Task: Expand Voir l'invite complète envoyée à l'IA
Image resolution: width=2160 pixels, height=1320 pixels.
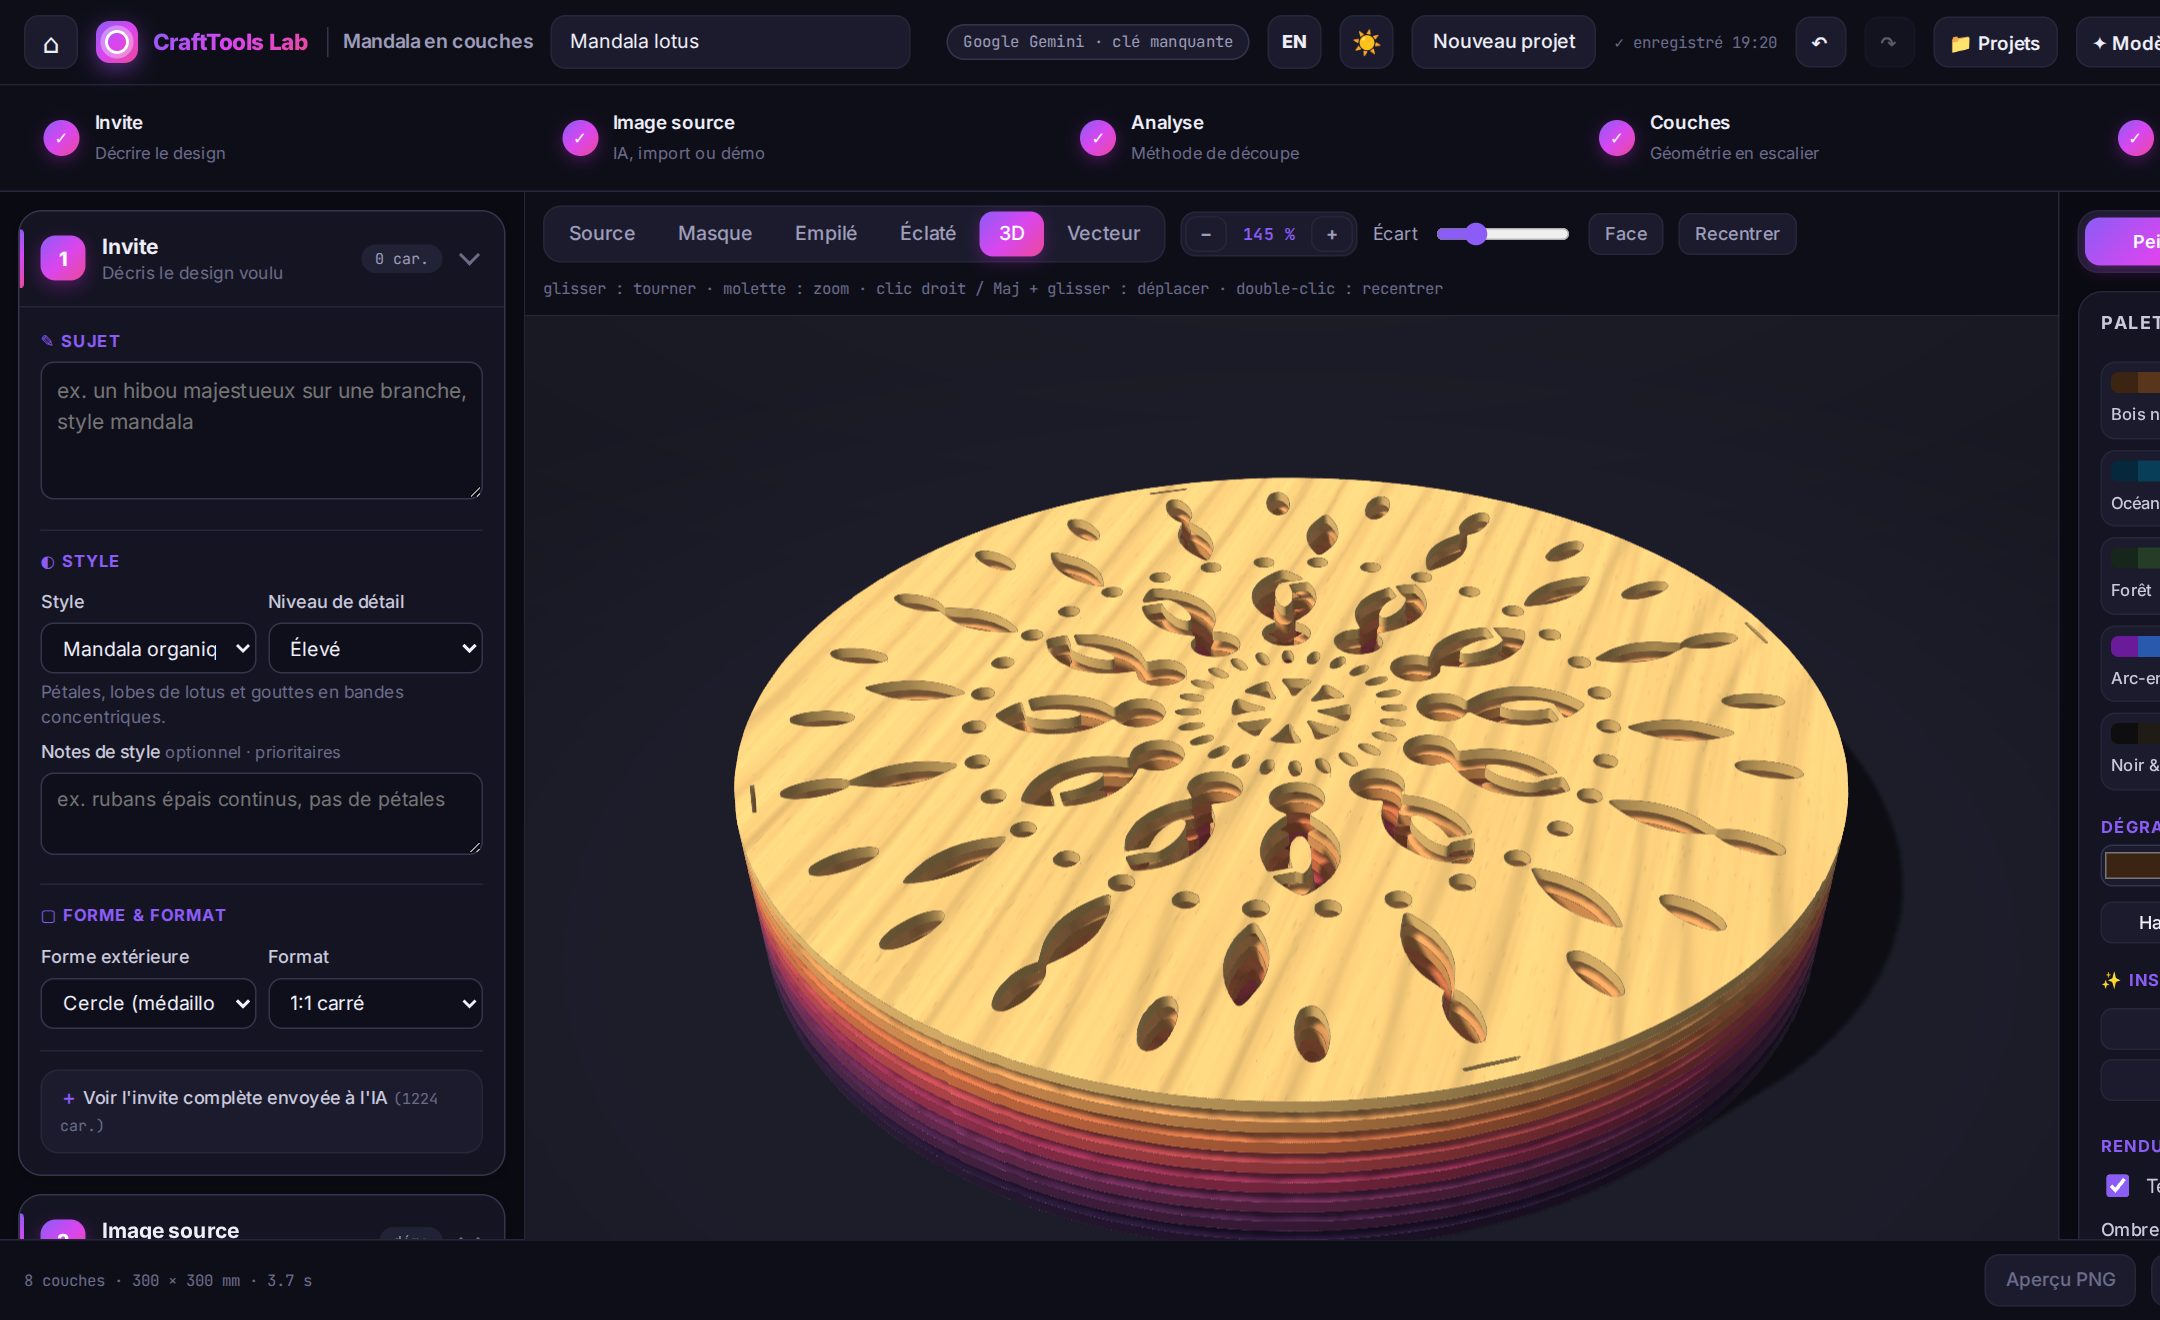Action: 261,1111
